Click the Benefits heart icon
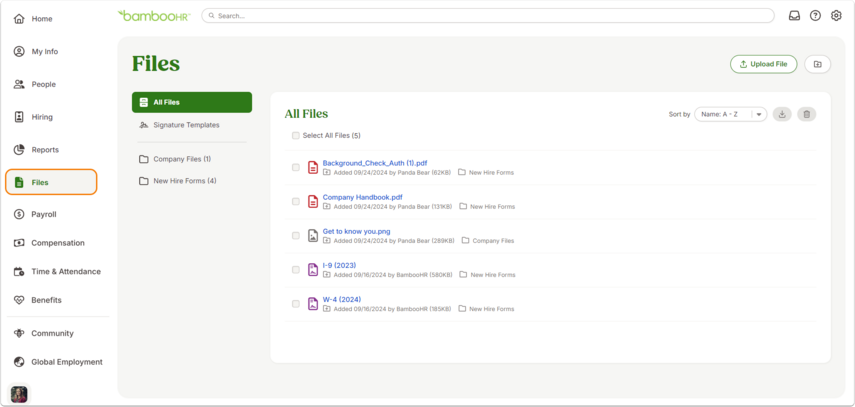The image size is (855, 407). [x=19, y=300]
